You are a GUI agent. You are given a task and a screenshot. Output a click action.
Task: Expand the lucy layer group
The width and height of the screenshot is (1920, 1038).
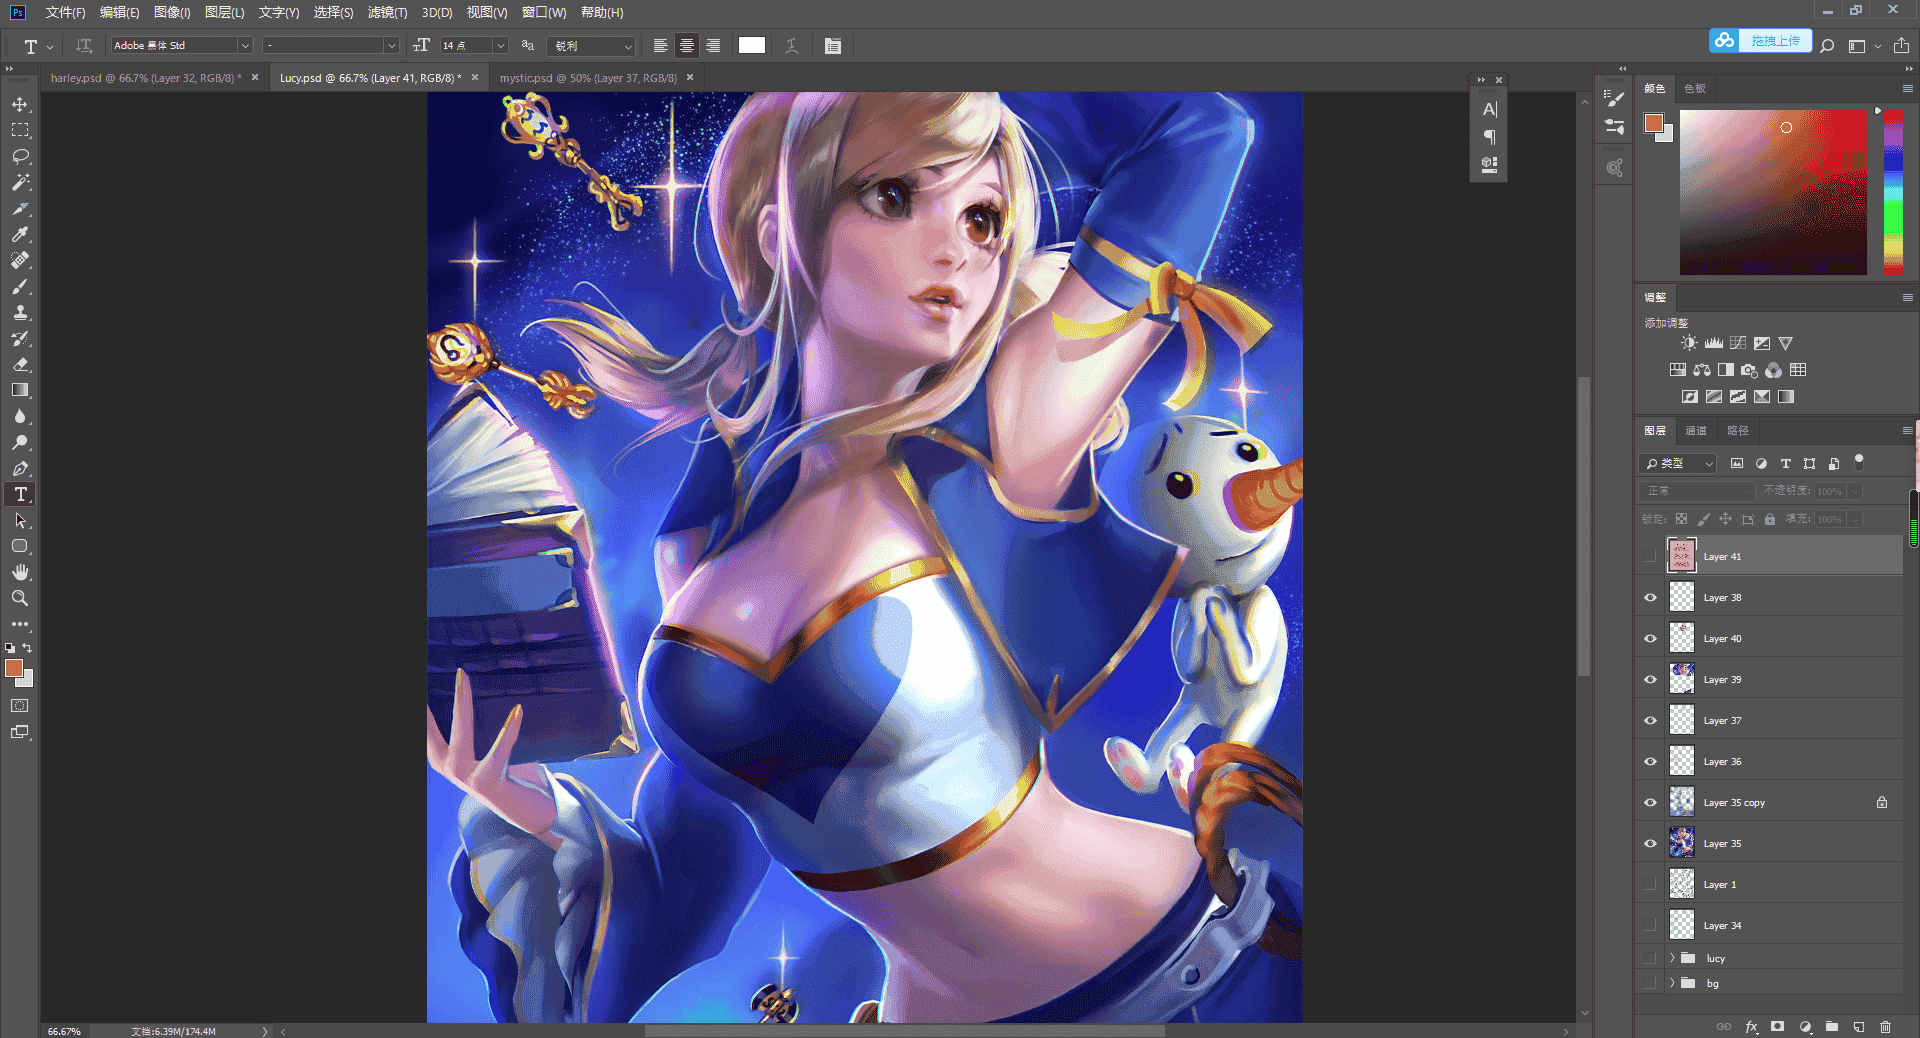[x=1672, y=958]
